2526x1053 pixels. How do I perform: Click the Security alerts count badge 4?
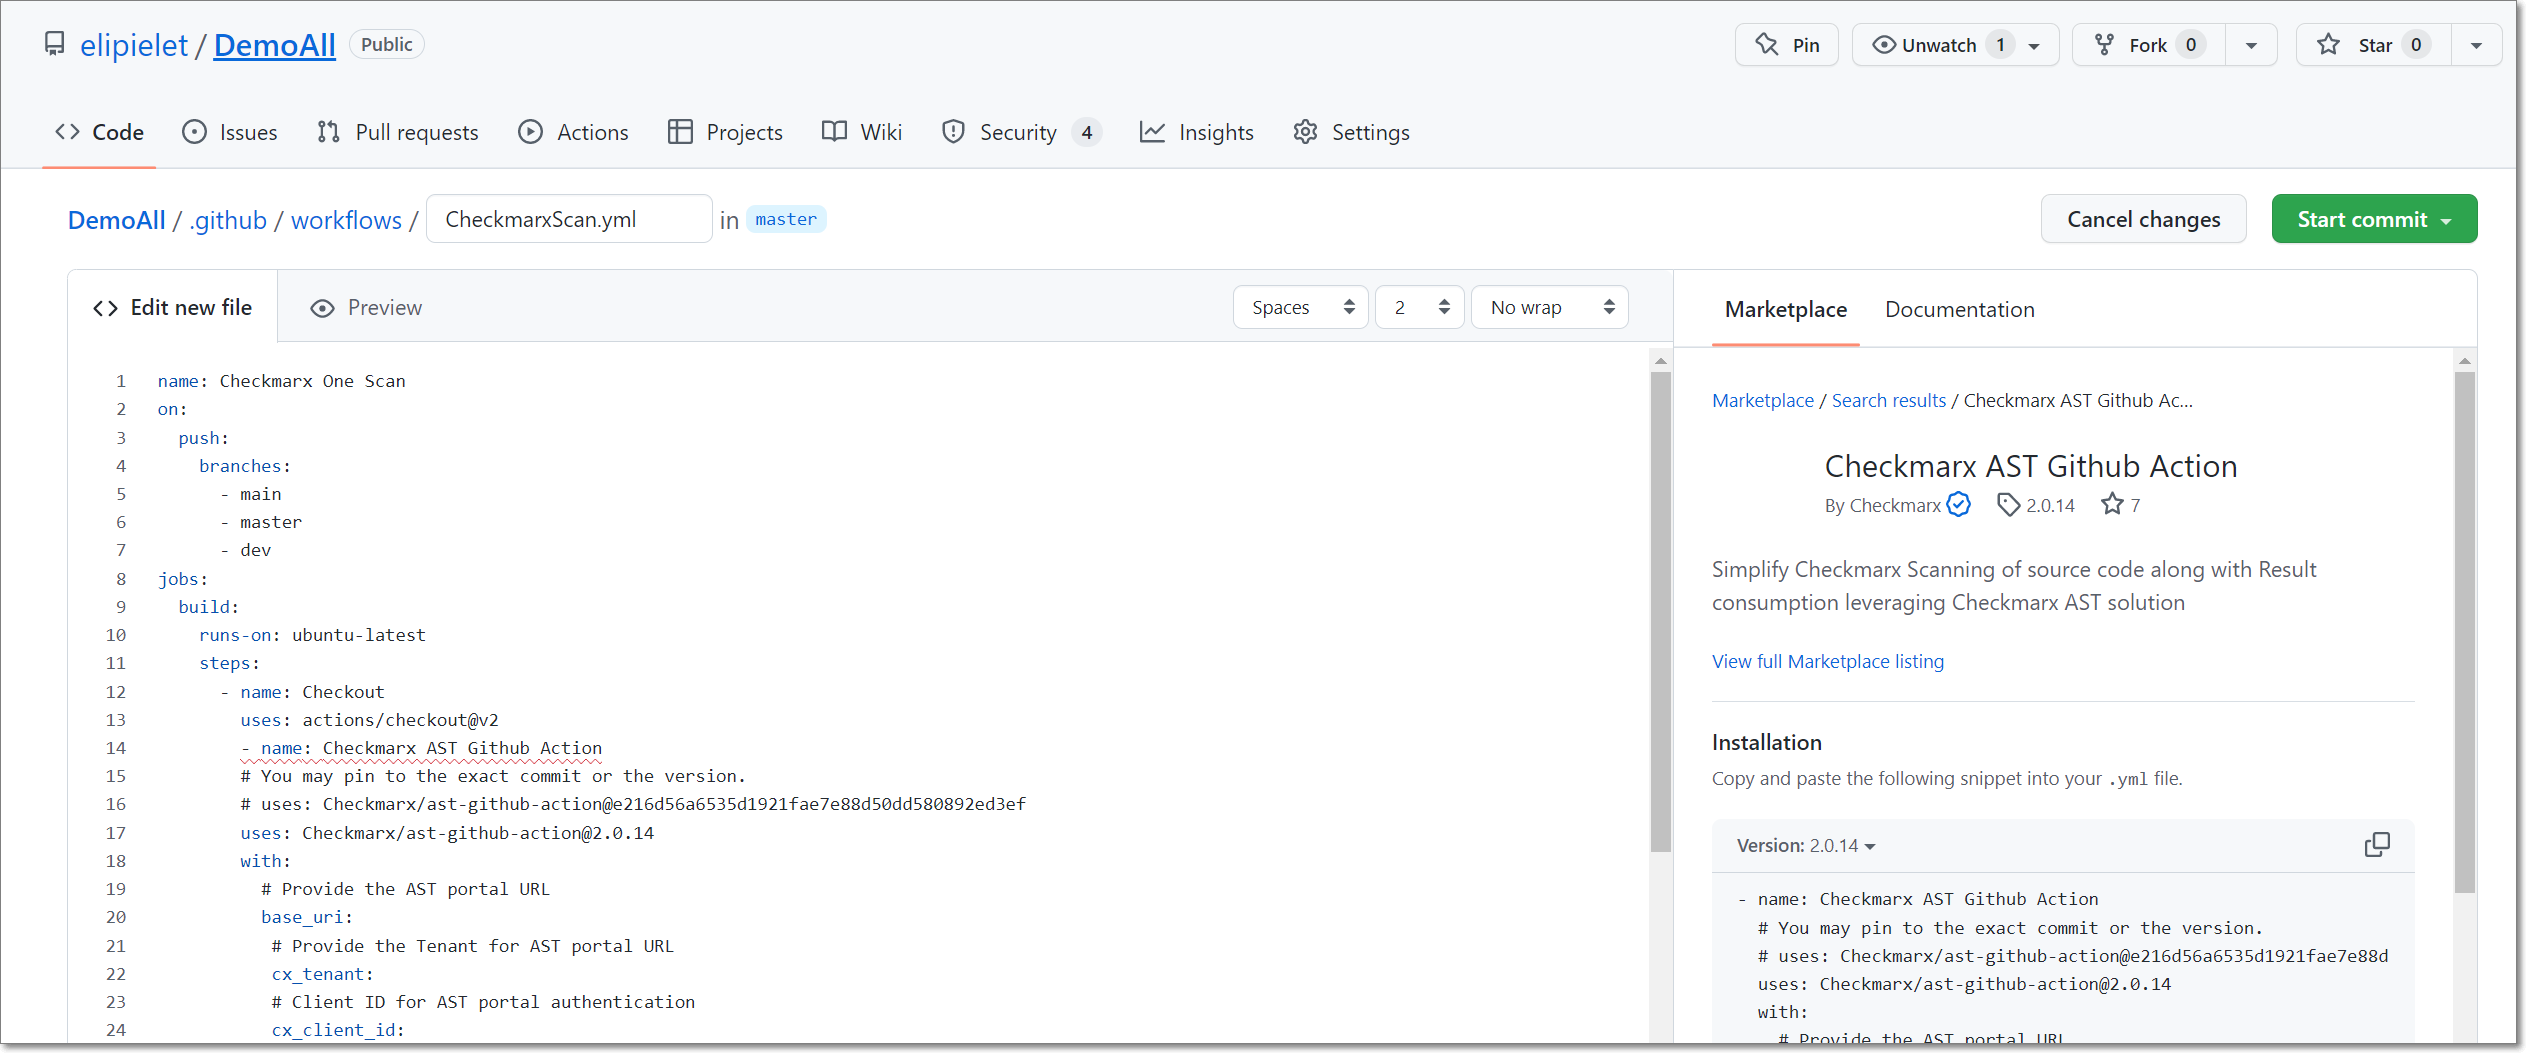1086,132
